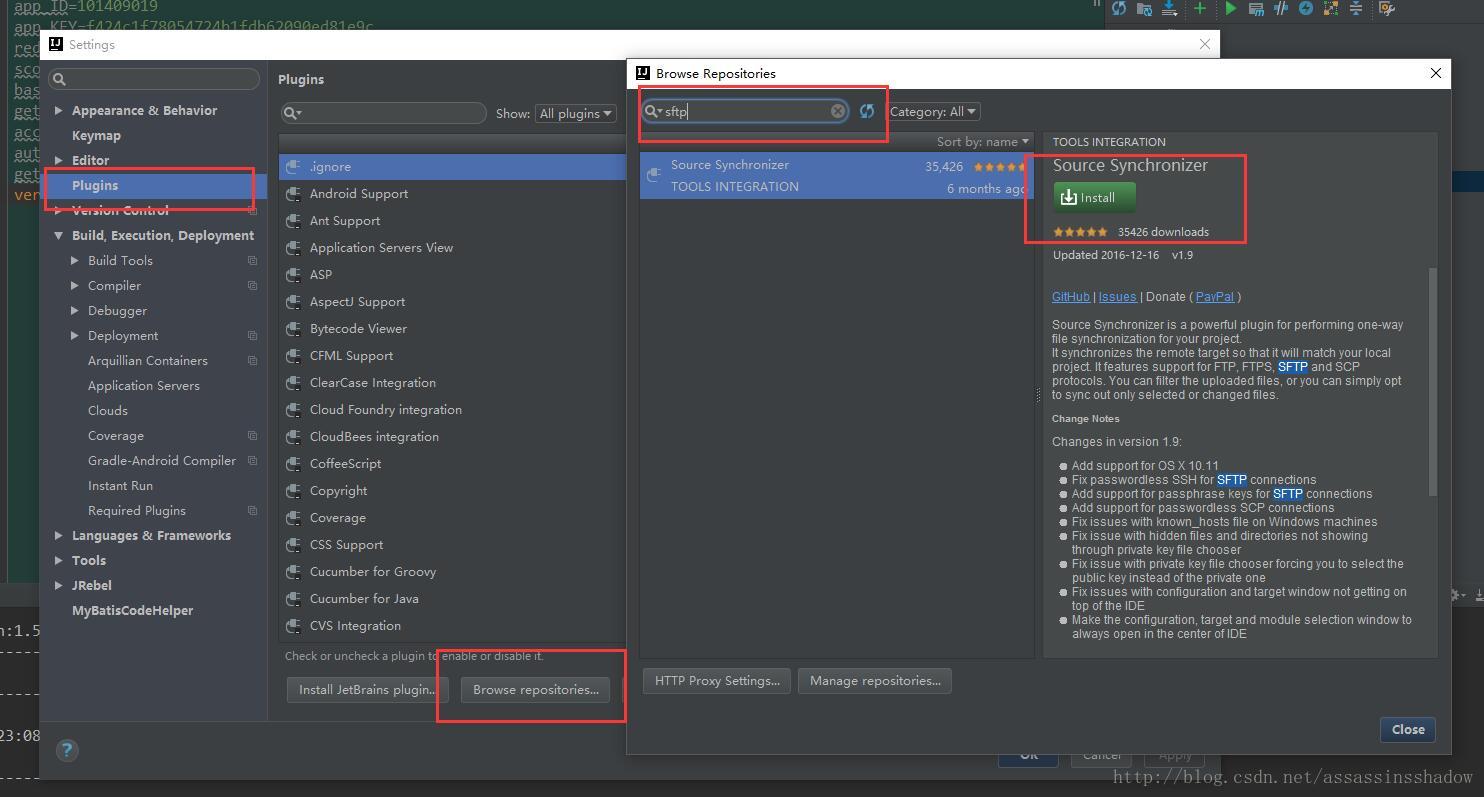Select Cloud Foundry integration plugin row
Viewport: 1484px width, 797px height.
[453, 410]
